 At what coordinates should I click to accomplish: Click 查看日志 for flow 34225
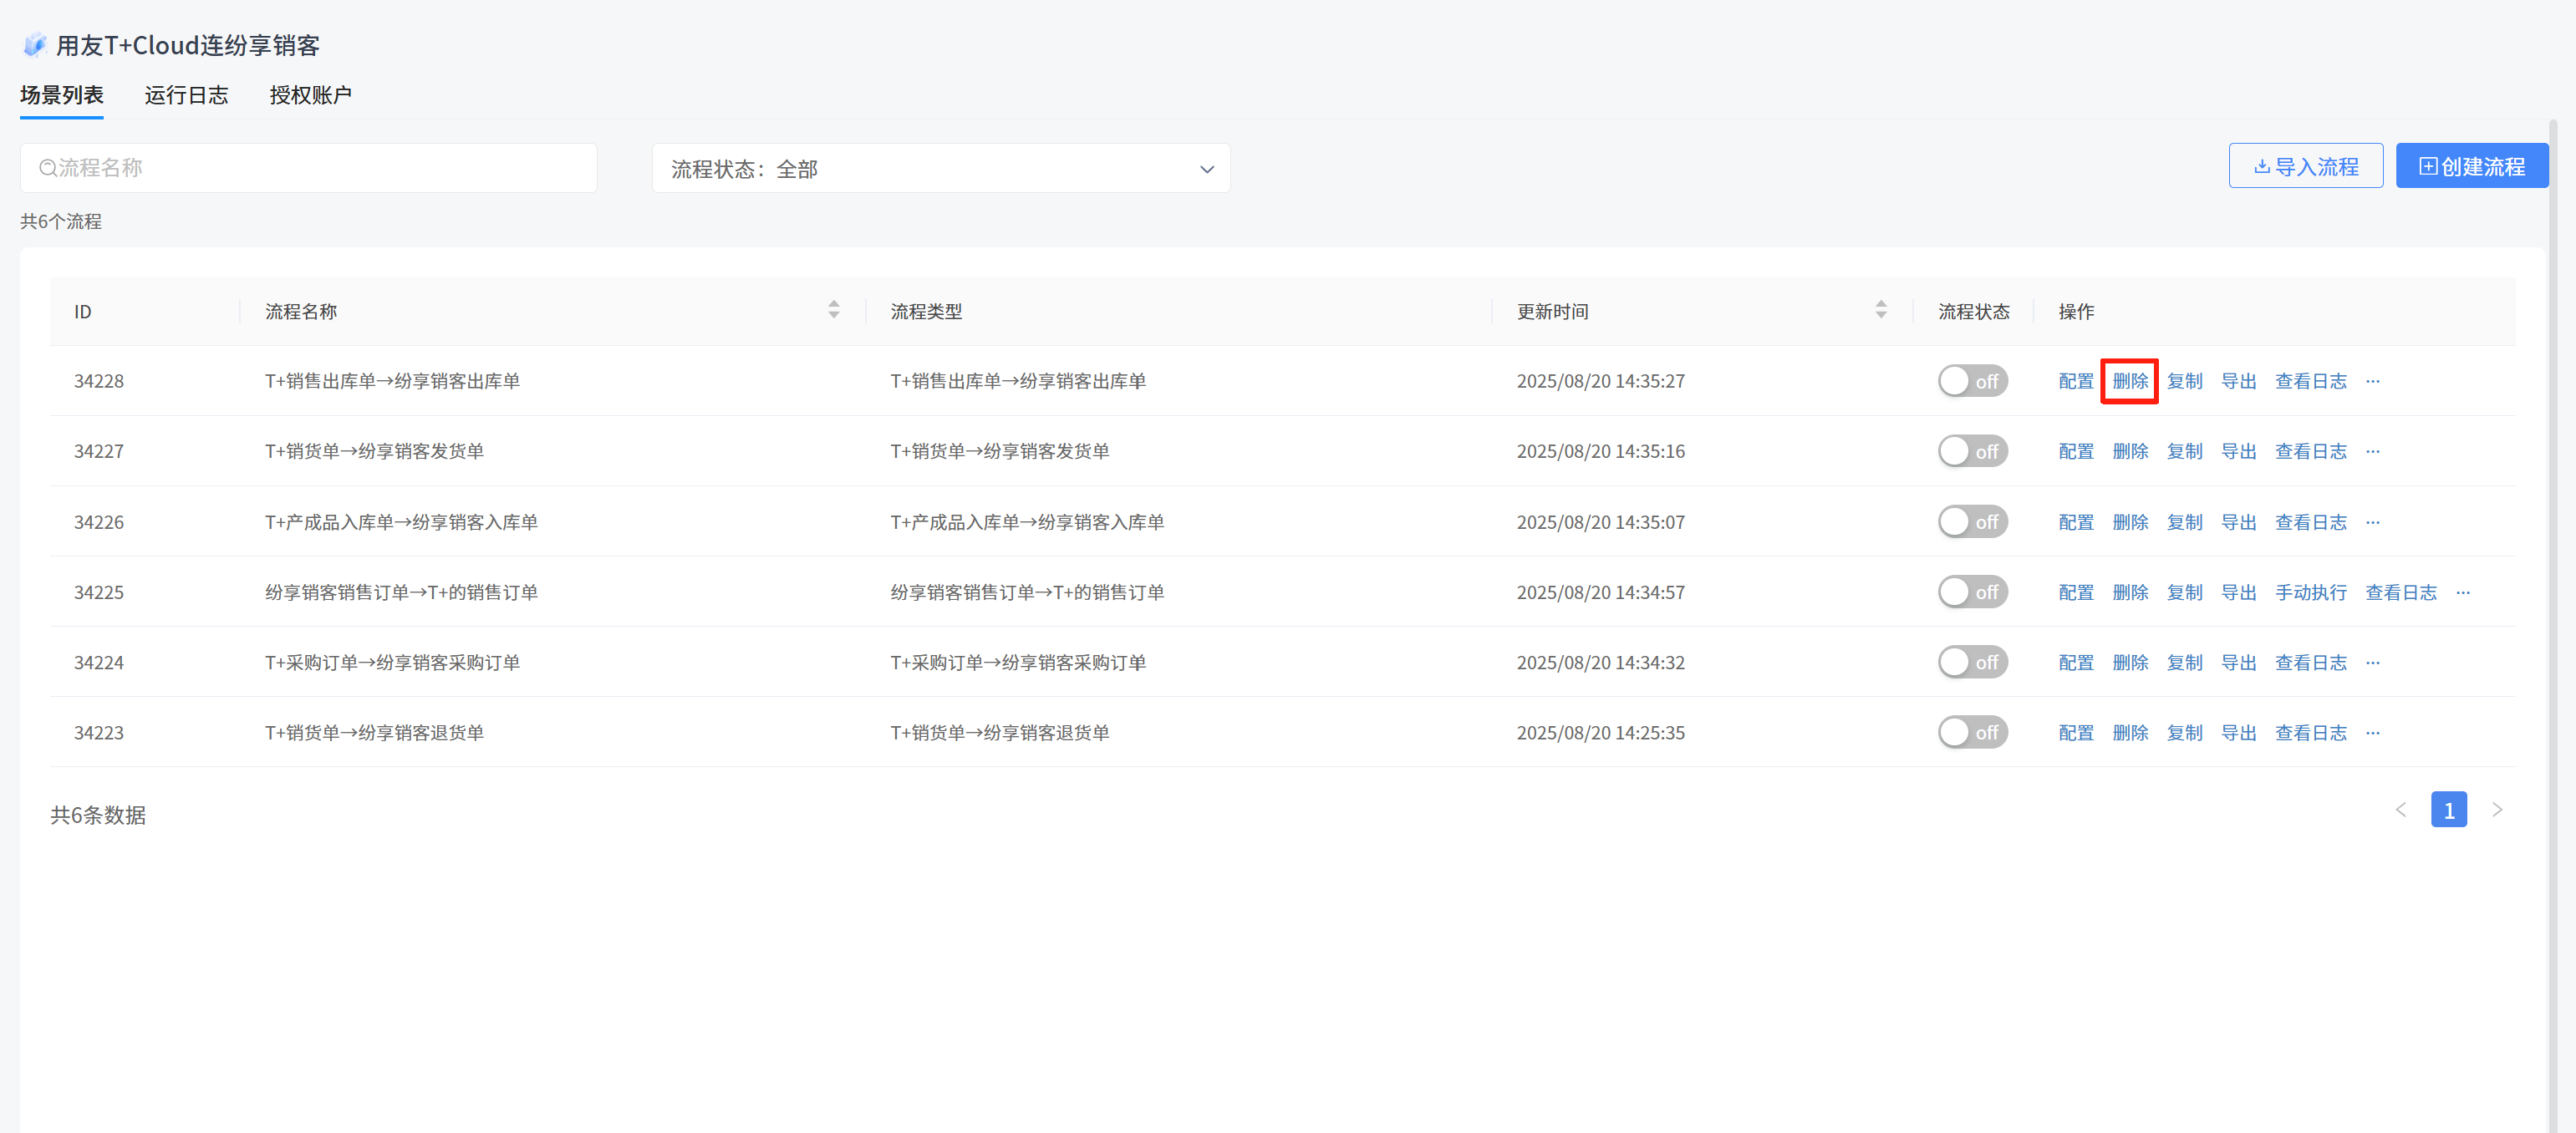[2400, 592]
